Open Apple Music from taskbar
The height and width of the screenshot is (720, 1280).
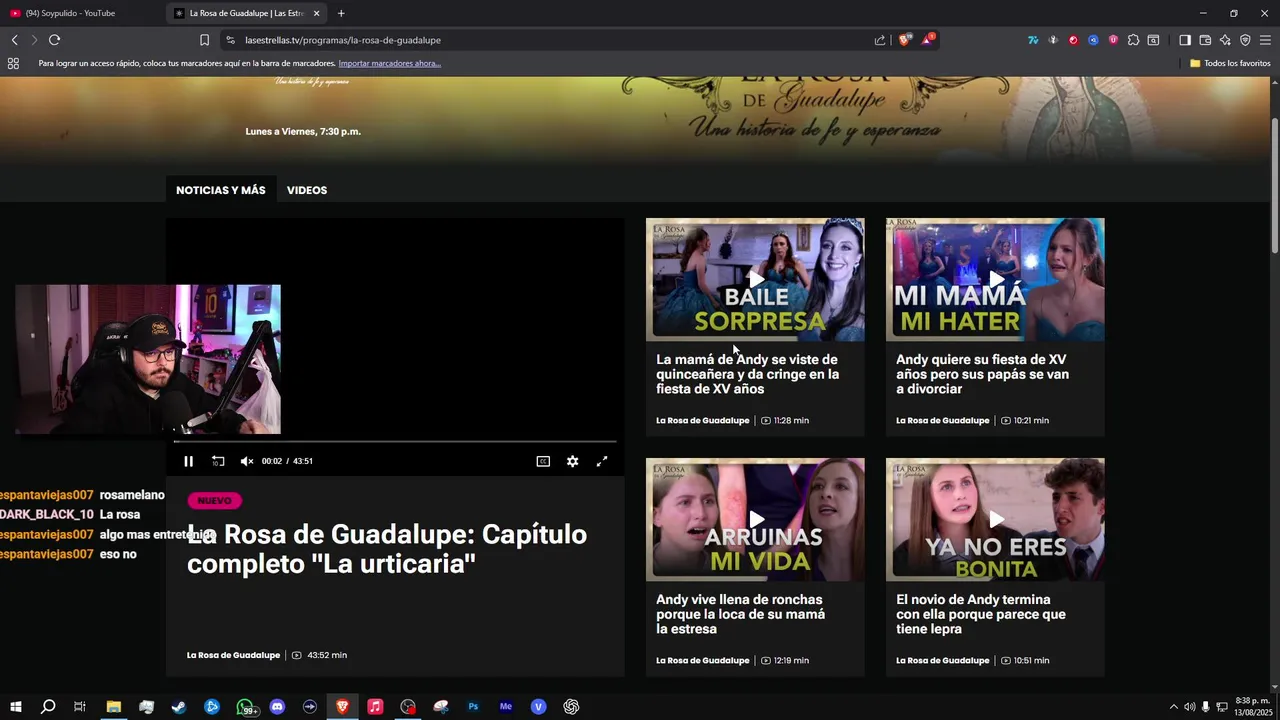(375, 707)
